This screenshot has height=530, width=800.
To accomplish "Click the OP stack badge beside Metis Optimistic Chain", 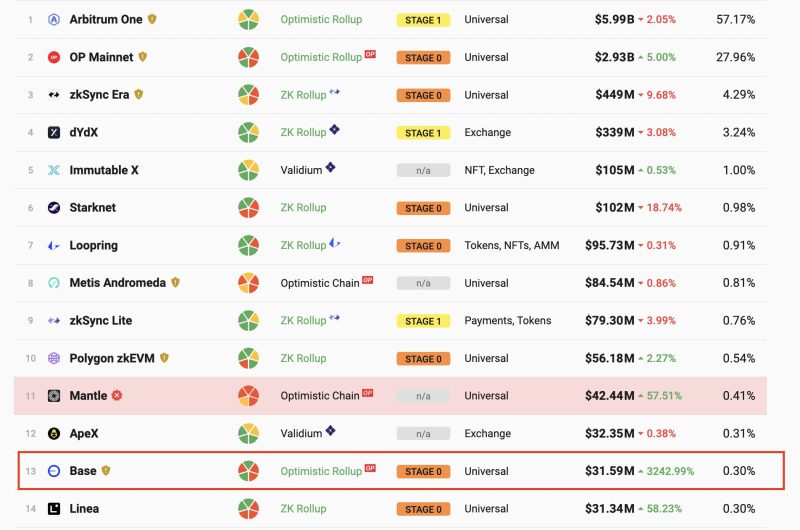I will [367, 280].
